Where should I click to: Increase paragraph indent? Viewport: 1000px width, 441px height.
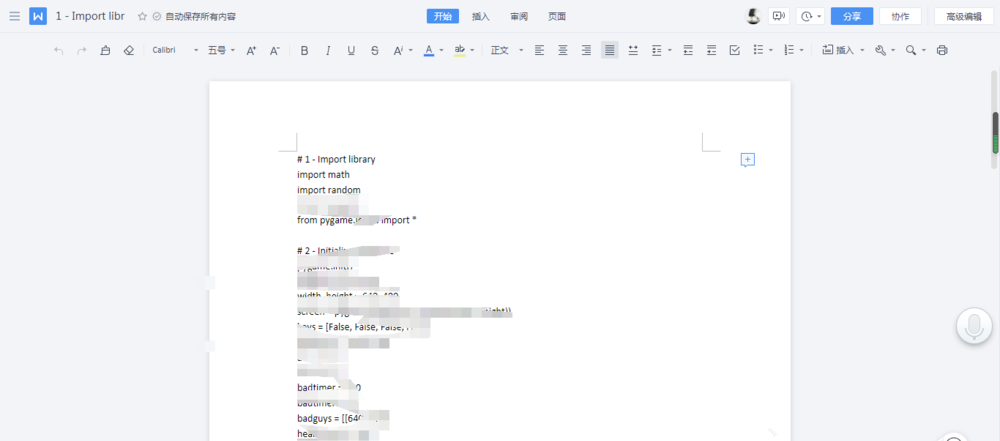tap(711, 50)
